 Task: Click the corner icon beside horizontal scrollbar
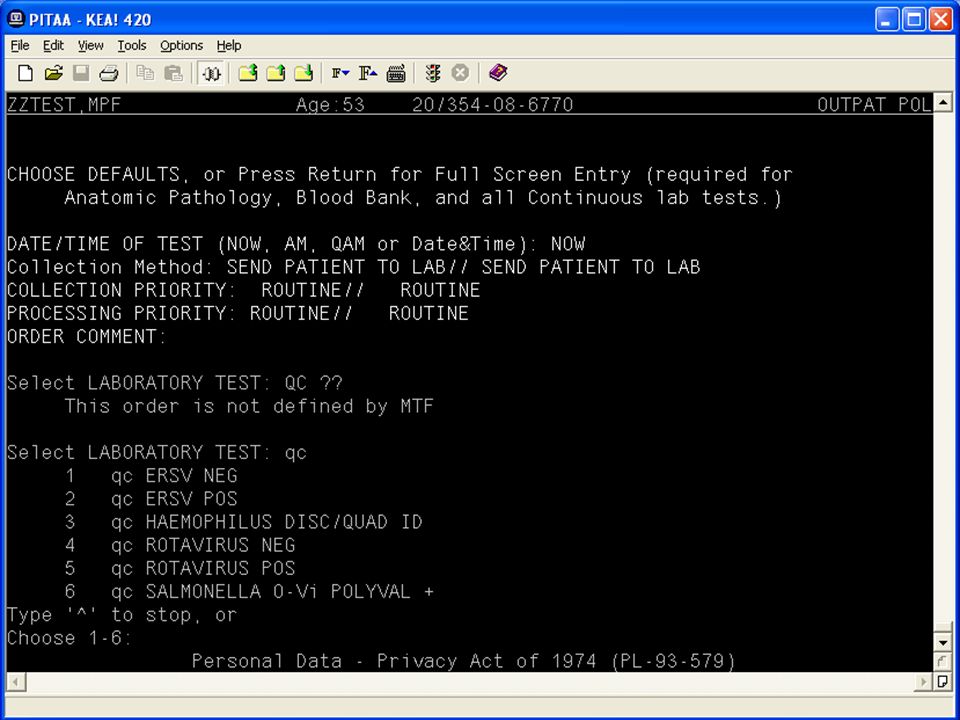click(943, 681)
